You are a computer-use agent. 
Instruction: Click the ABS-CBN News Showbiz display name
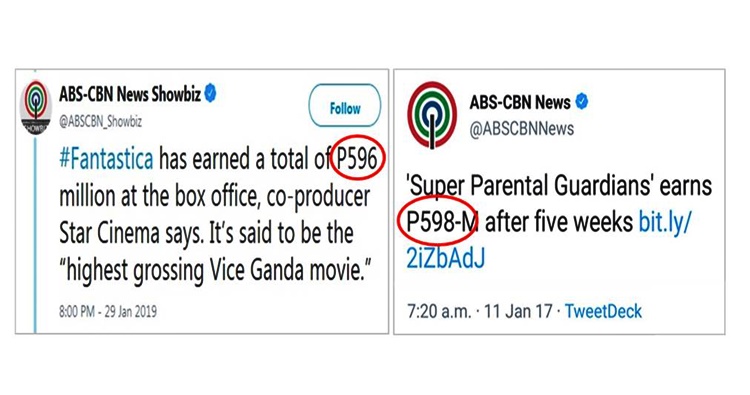coord(130,94)
